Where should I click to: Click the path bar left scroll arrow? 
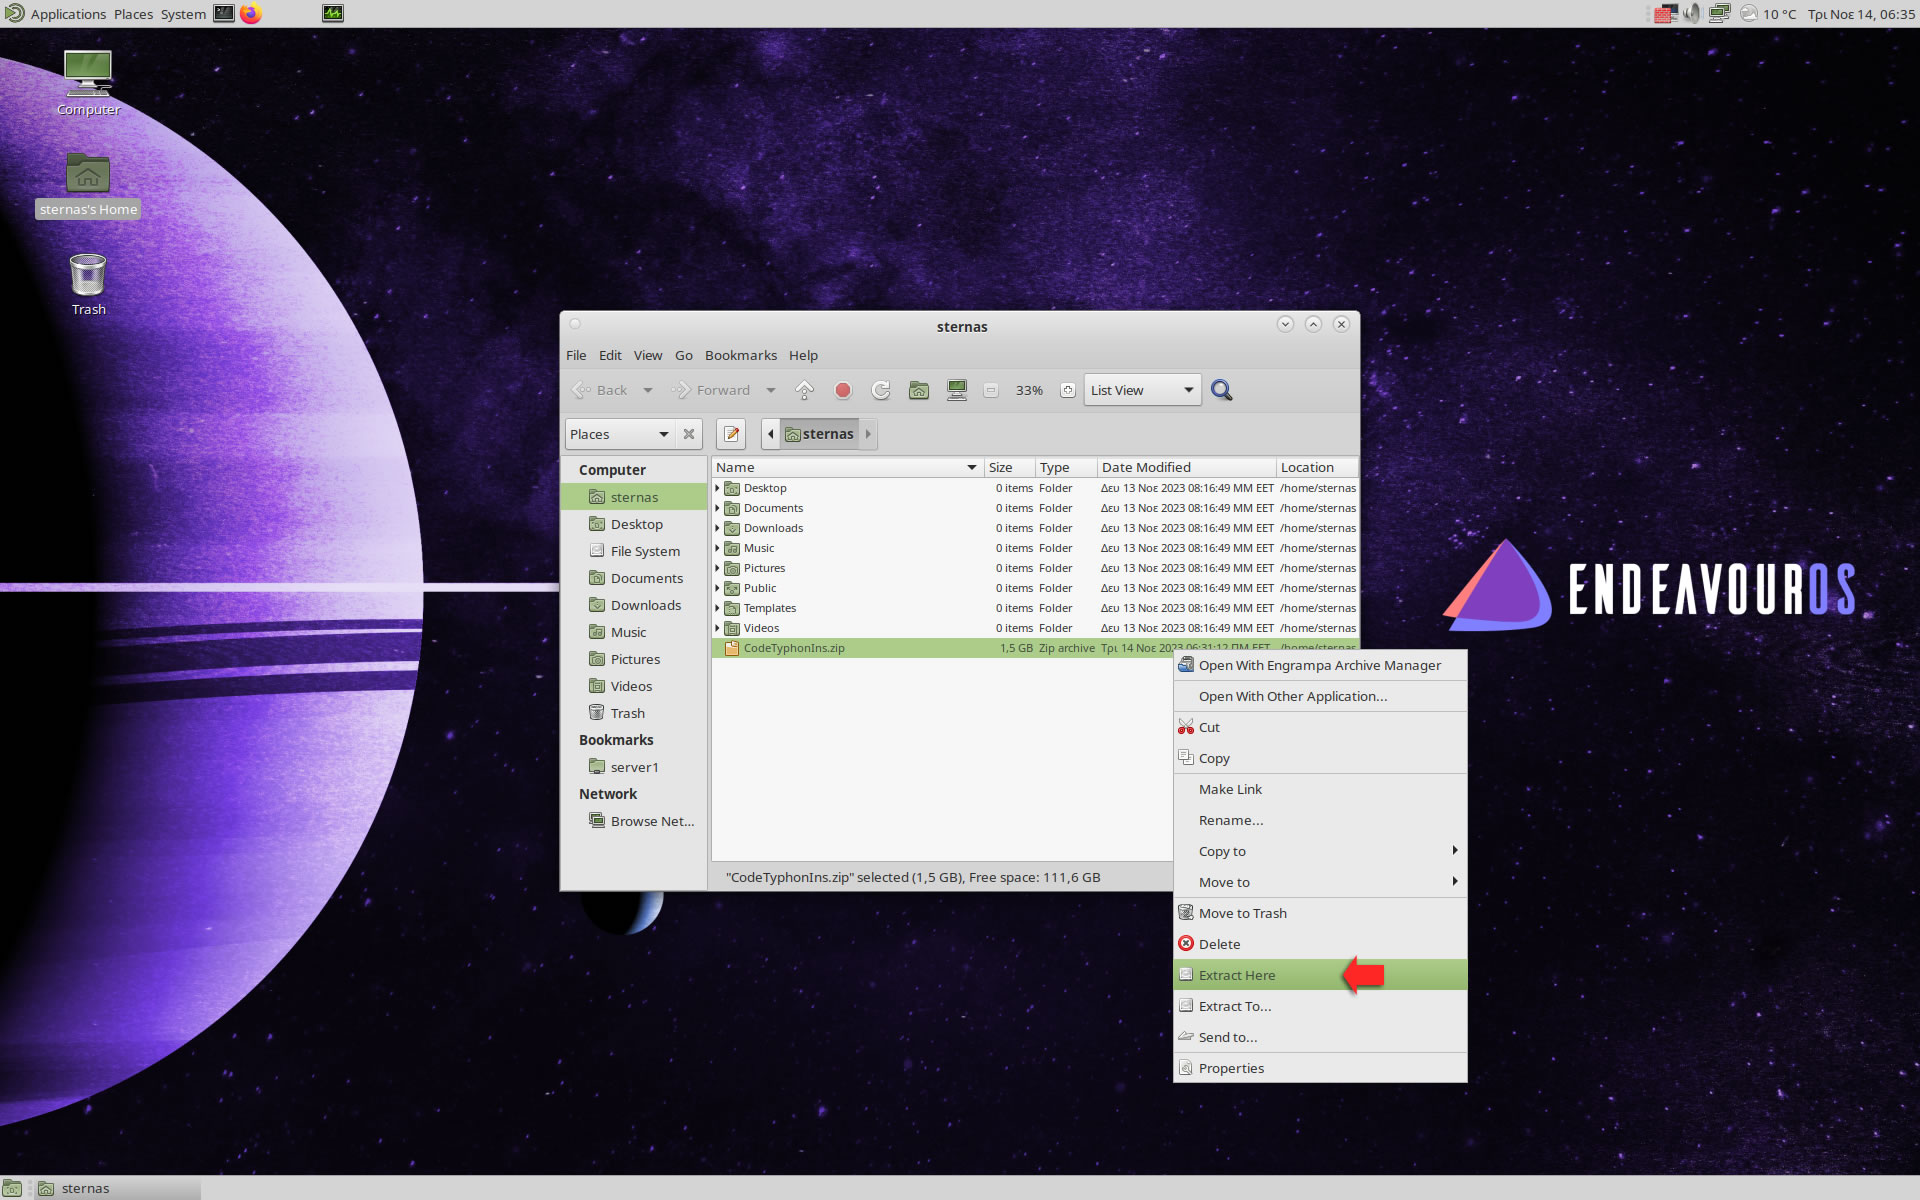coord(770,434)
